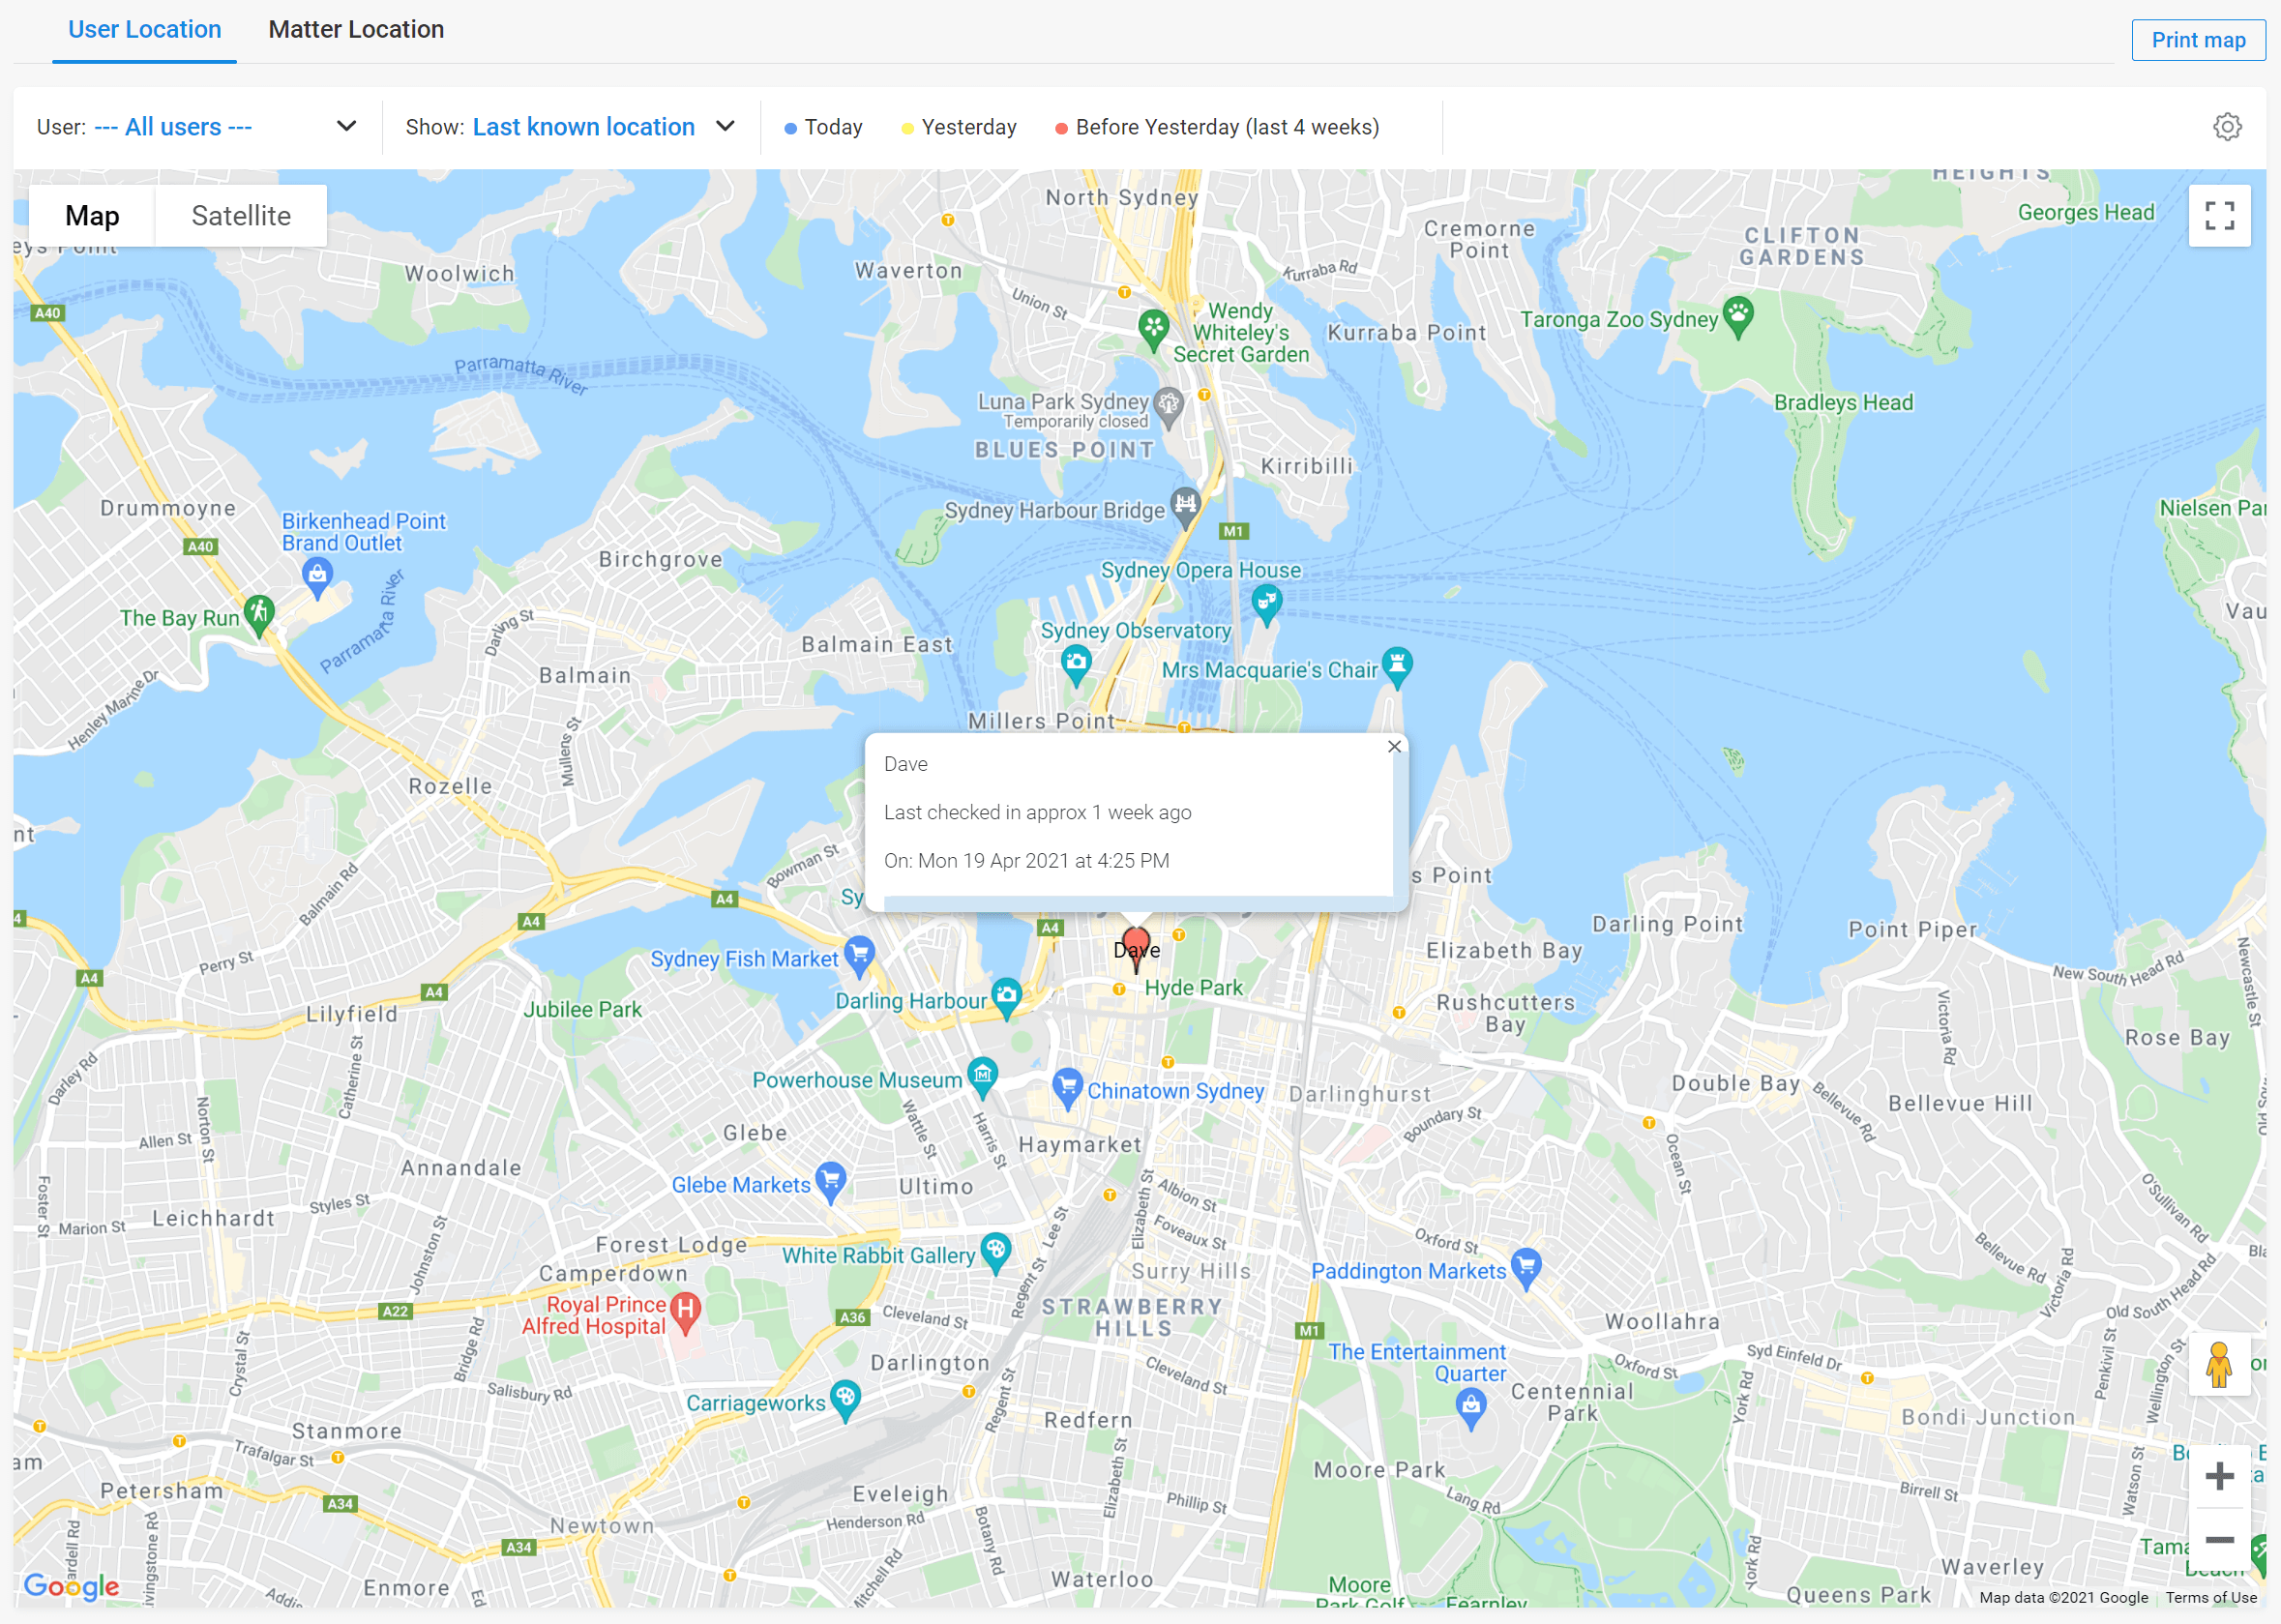Viewport: 2281px width, 1624px height.
Task: Click Wendy Whiteley's Secret Garden marker
Action: point(1153,330)
